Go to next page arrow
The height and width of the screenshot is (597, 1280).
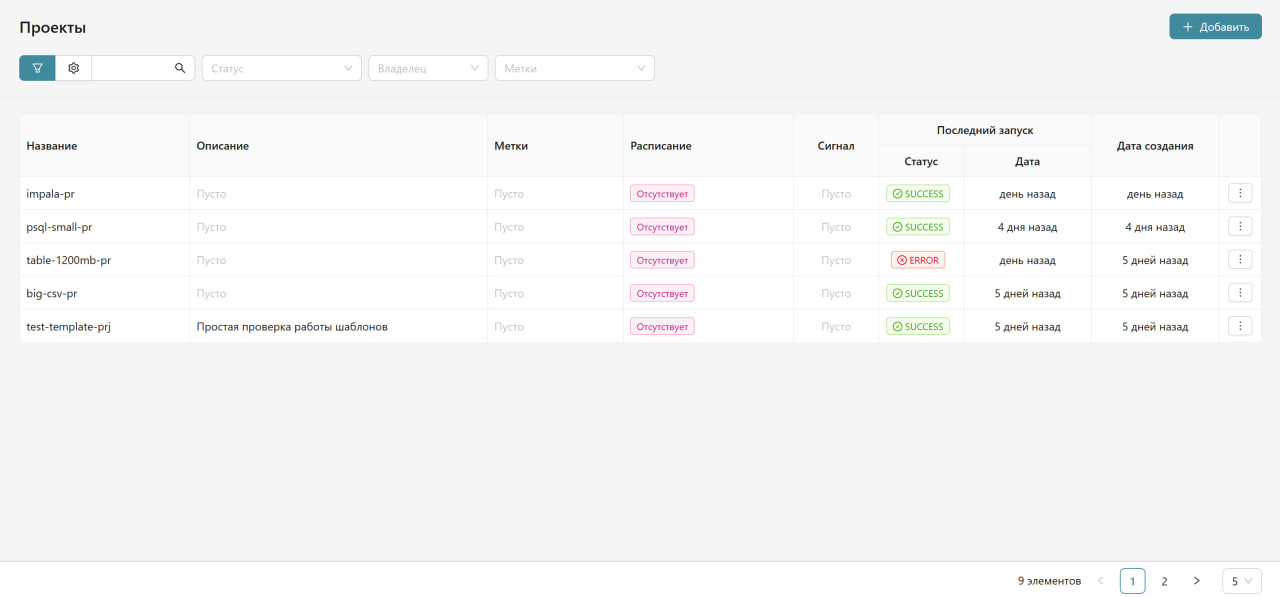pyautogui.click(x=1197, y=581)
